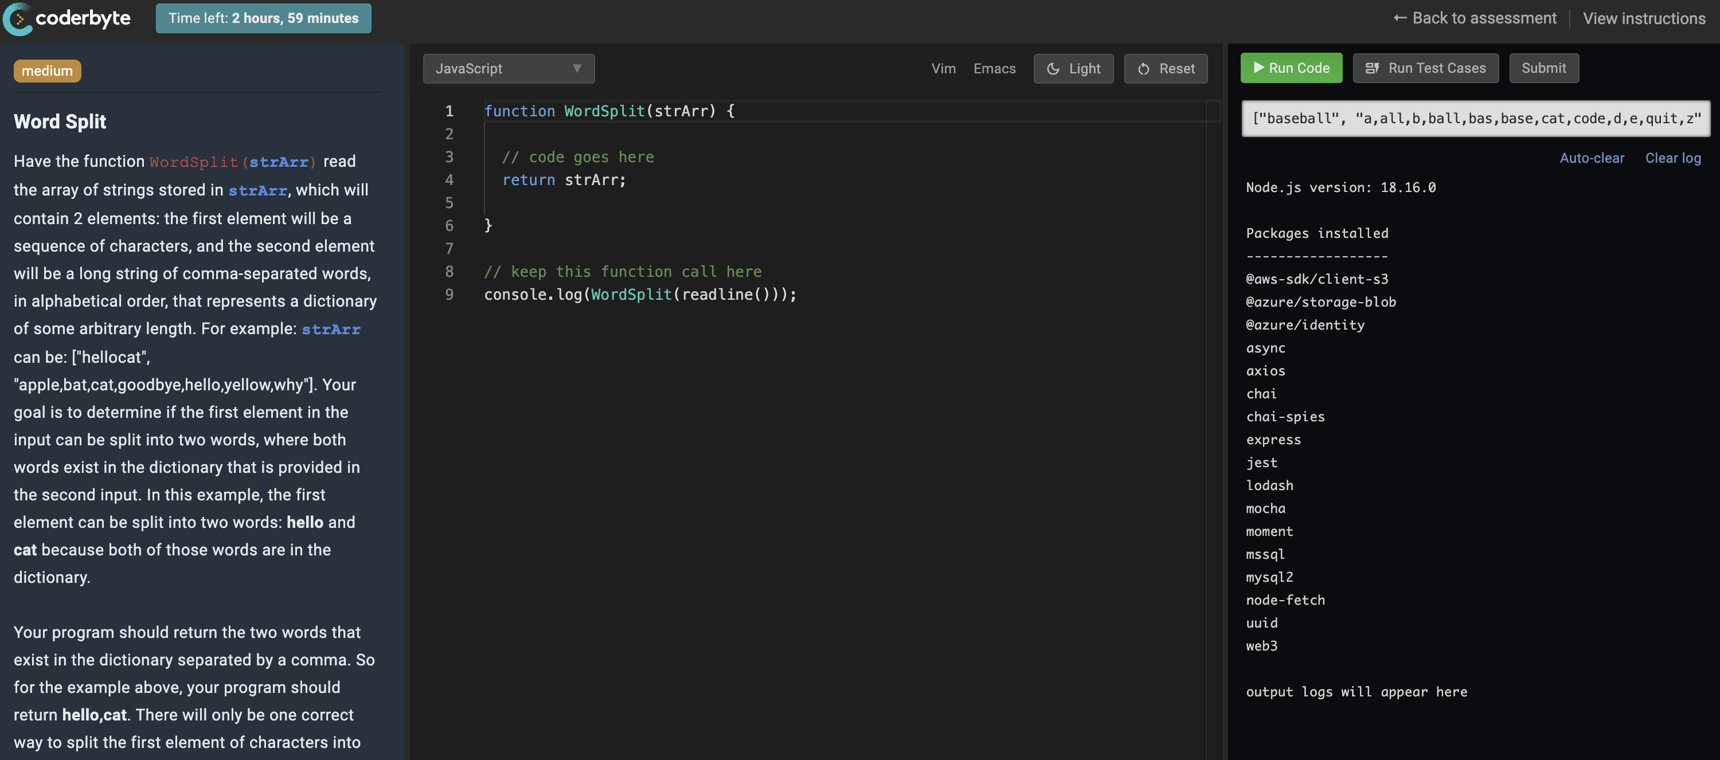Clear the output log

coord(1672,158)
